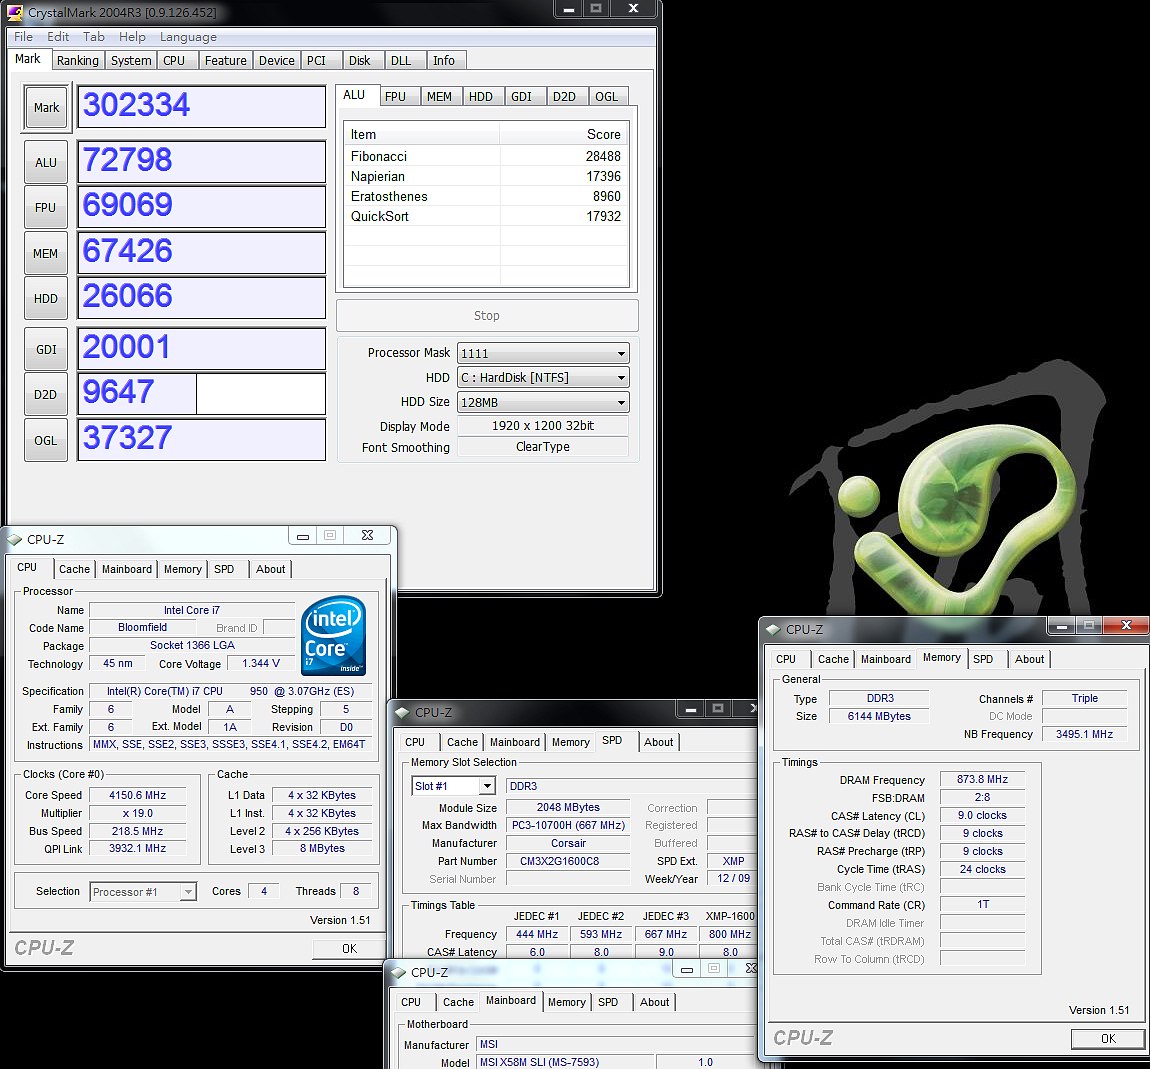Run the FPU benchmark button
Screen dimensions: 1150x1069
46,207
